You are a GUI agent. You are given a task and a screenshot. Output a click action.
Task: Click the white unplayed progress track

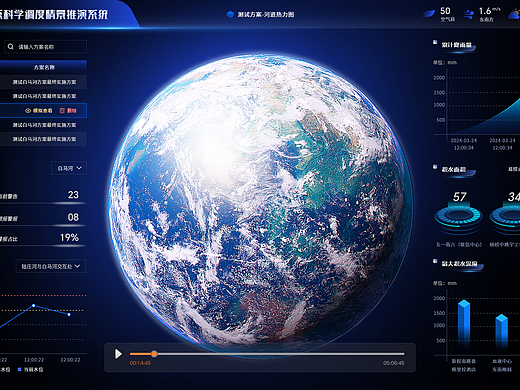pos(281,354)
